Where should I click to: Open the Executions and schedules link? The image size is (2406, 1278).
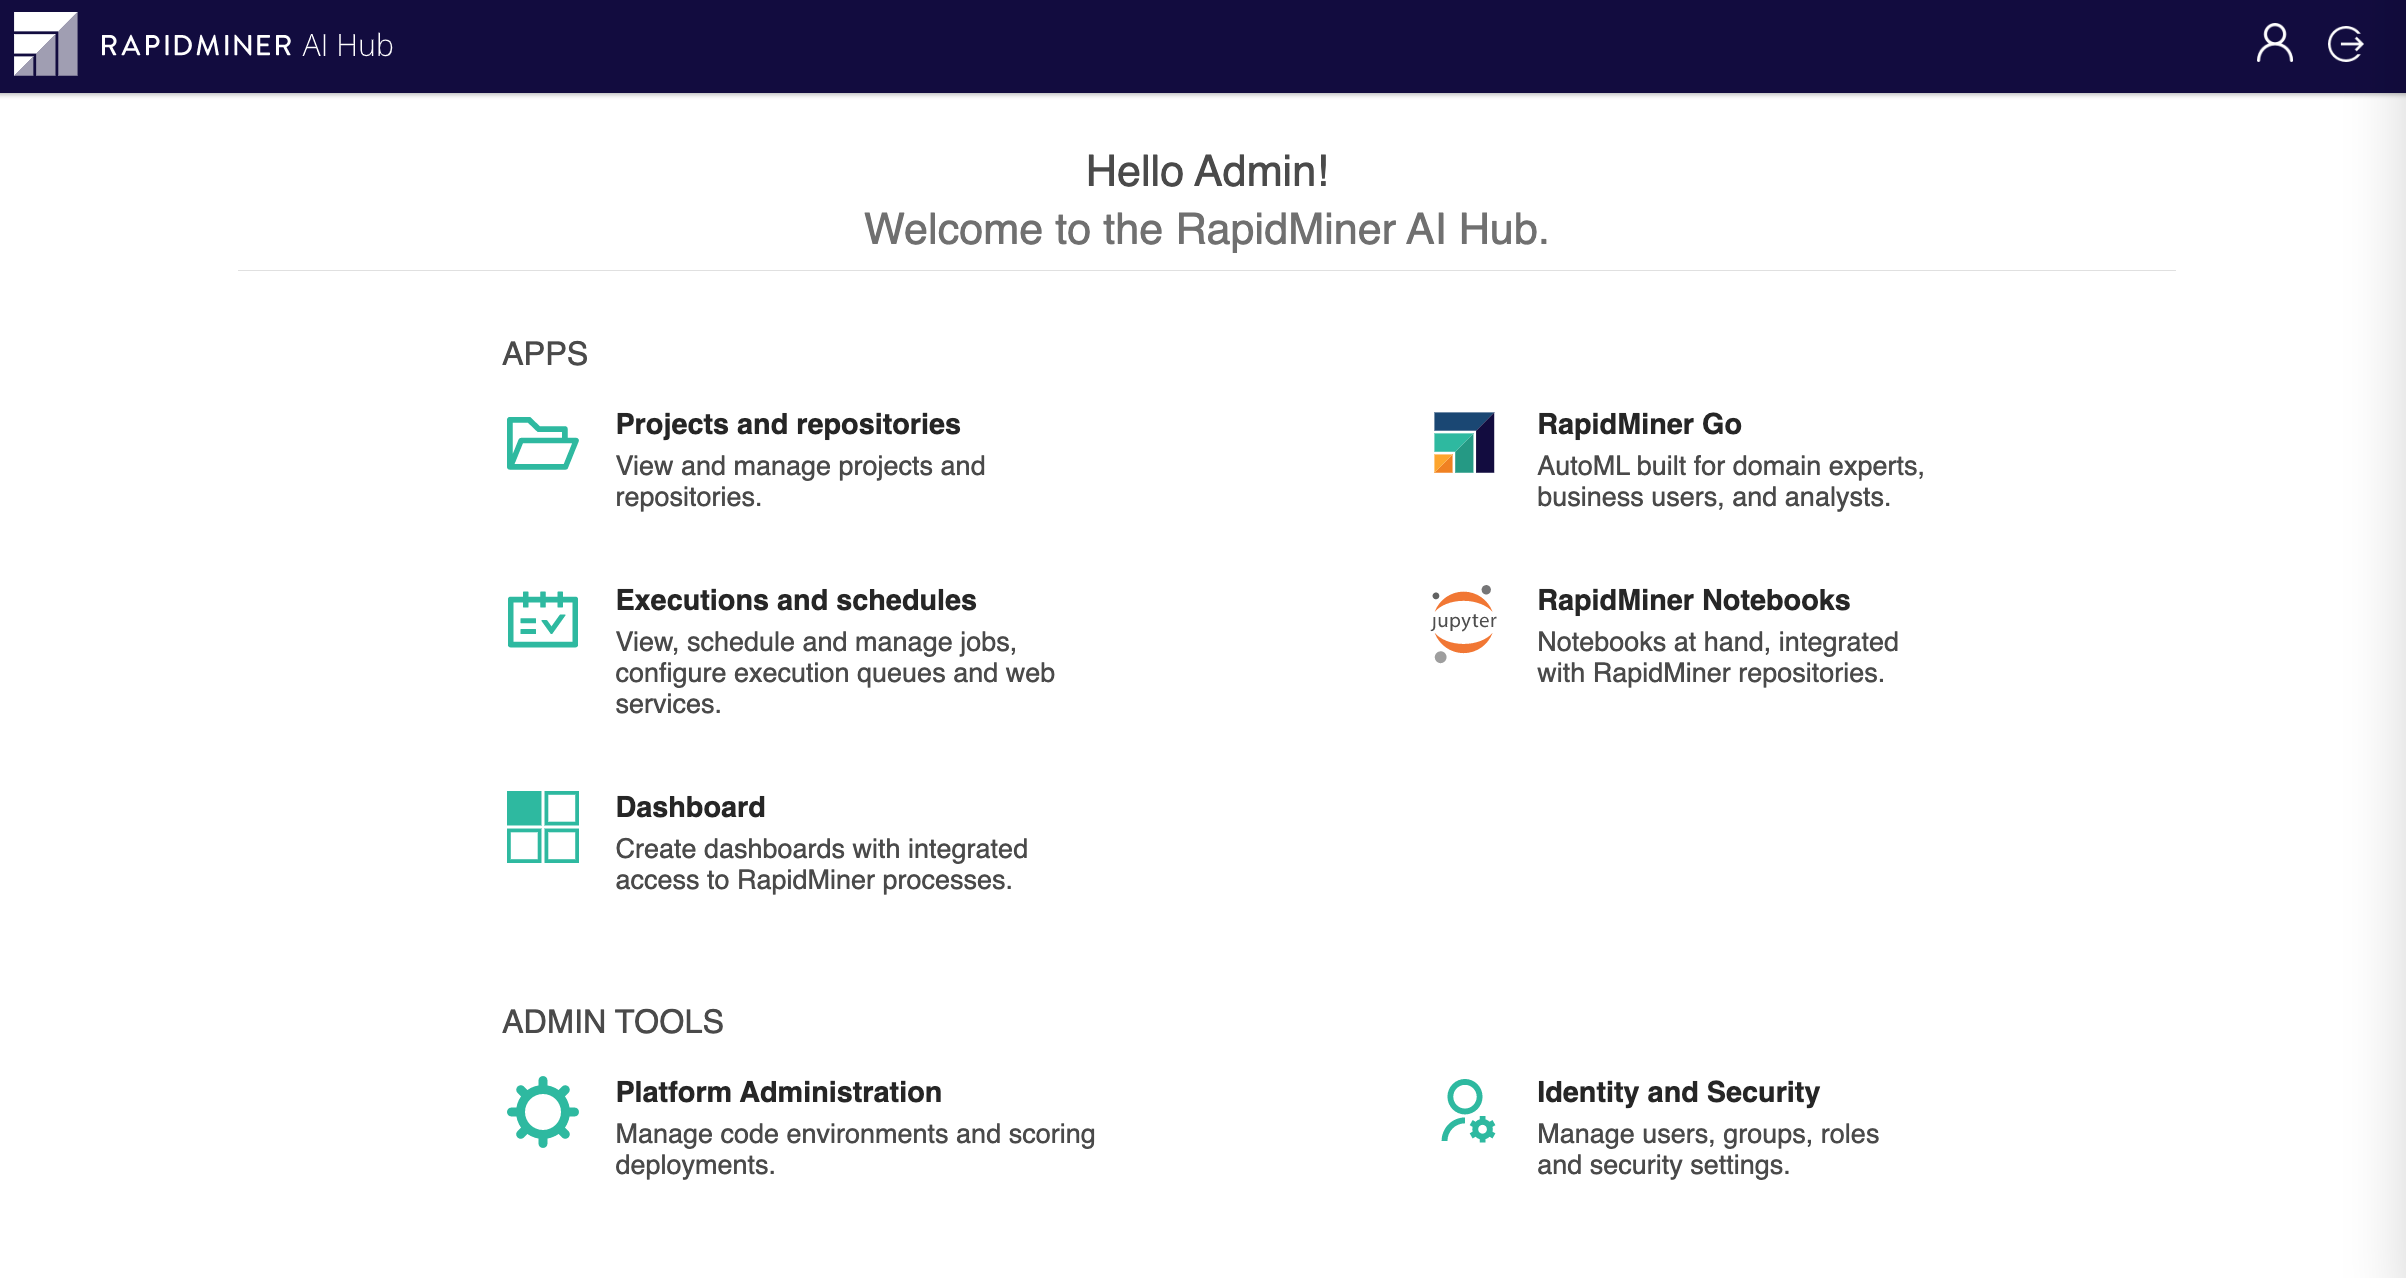point(796,600)
